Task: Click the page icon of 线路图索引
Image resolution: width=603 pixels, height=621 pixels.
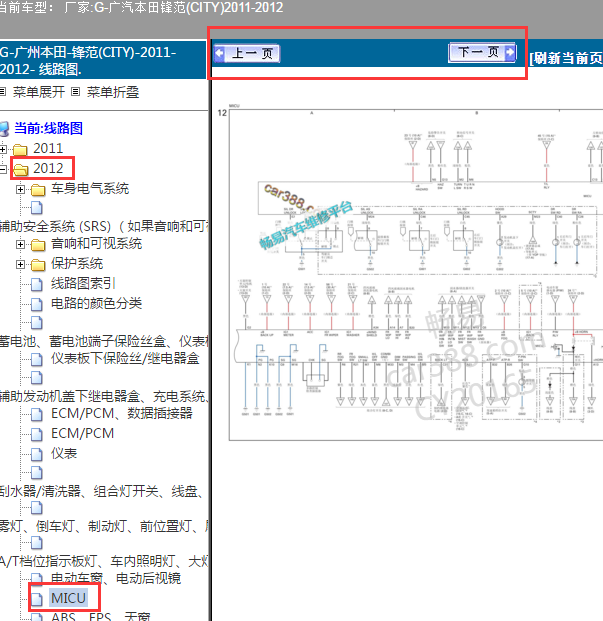Action: point(37,284)
